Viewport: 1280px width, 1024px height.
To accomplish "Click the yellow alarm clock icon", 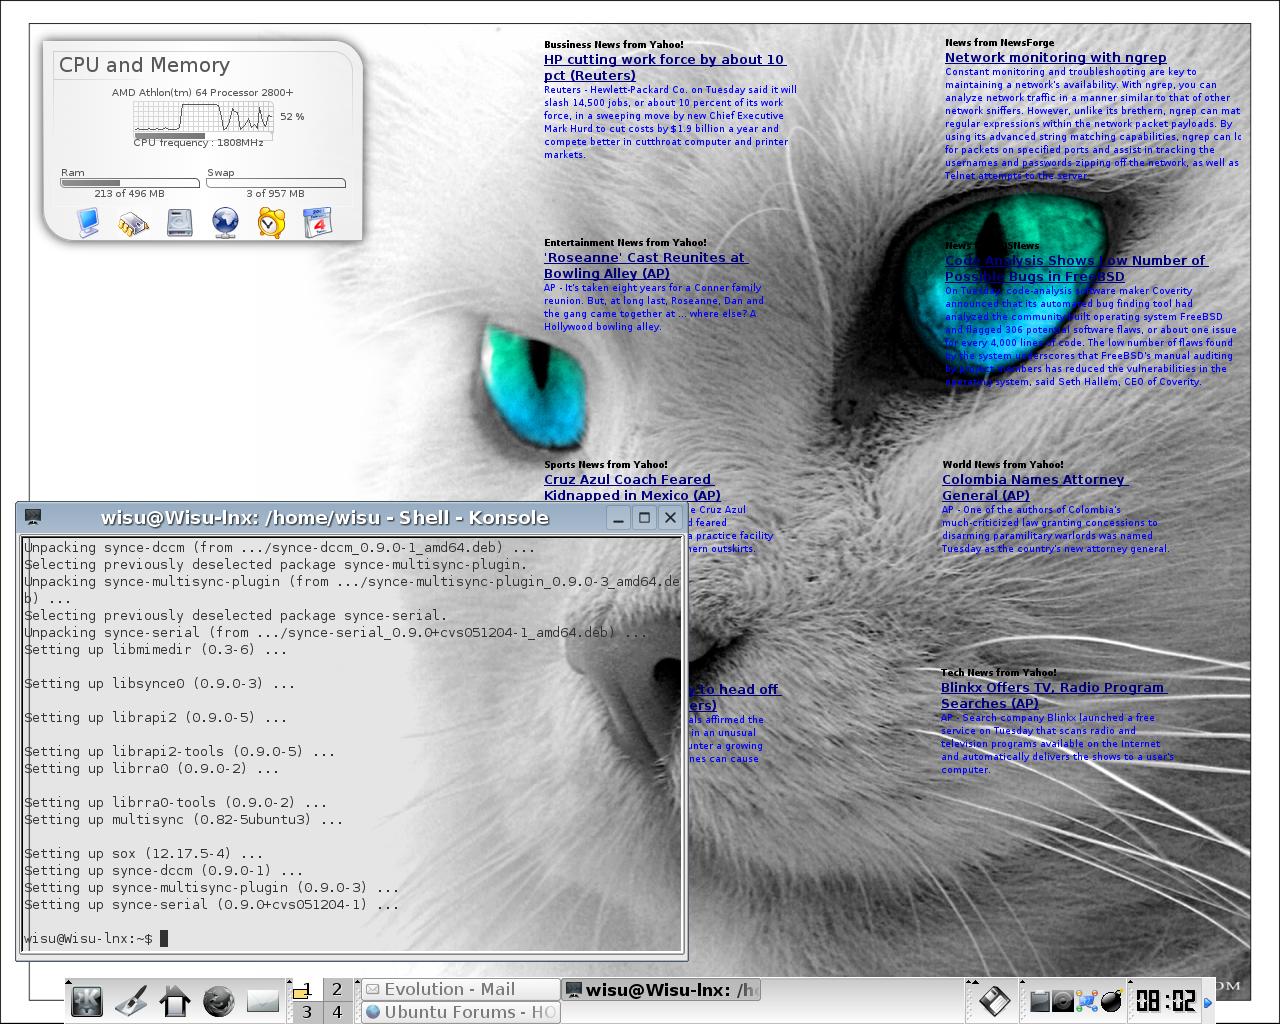I will pyautogui.click(x=271, y=222).
